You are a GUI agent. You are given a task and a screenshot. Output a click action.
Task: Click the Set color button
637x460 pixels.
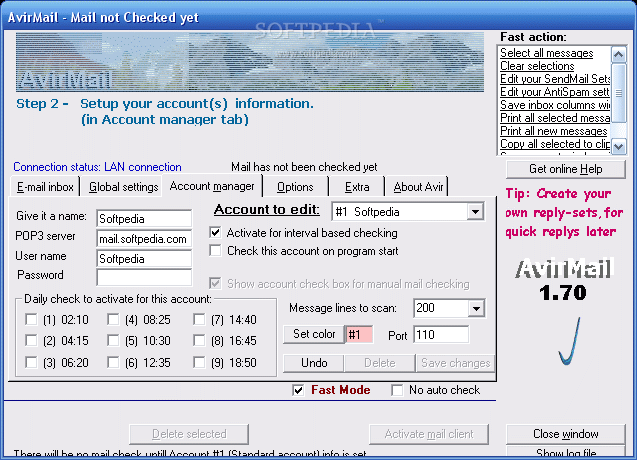pos(314,334)
